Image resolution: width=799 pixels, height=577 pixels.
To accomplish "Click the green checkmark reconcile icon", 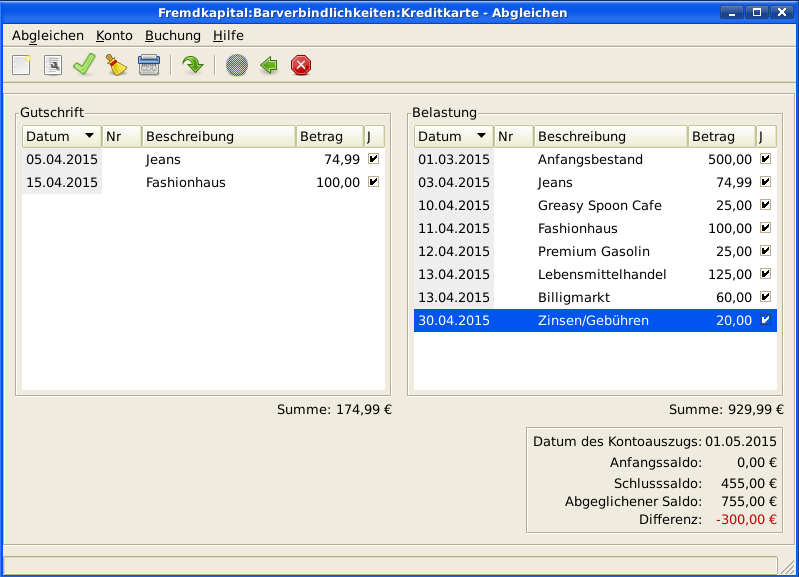I will tap(84, 66).
